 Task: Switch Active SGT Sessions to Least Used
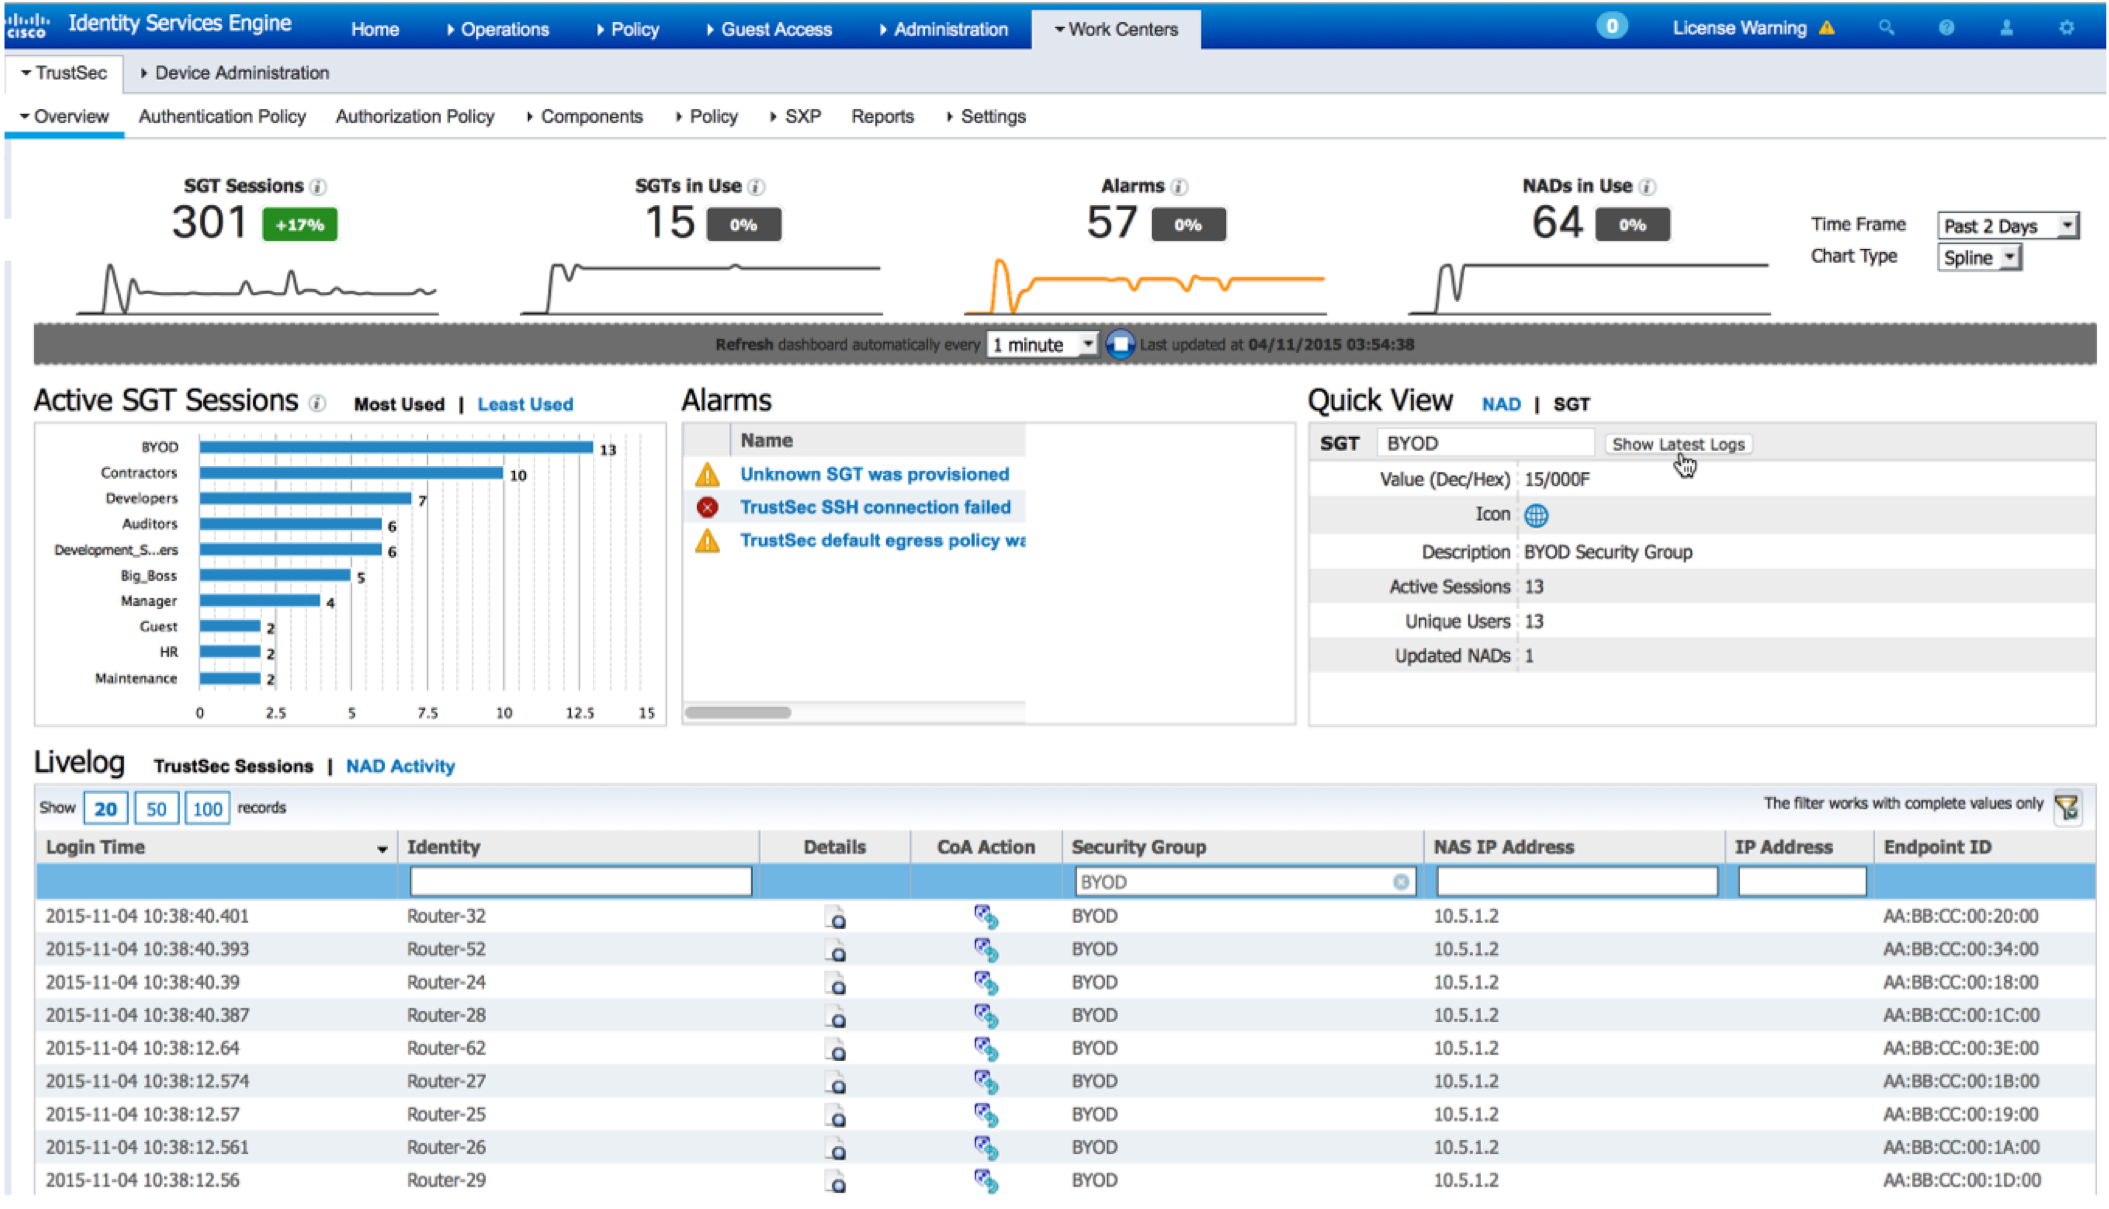pyautogui.click(x=525, y=404)
